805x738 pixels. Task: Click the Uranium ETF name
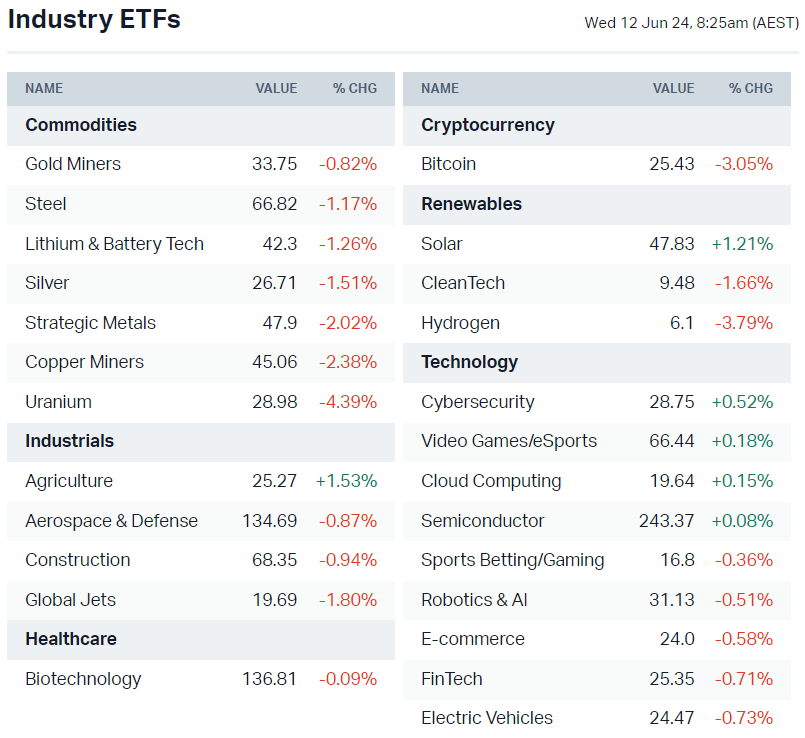coord(58,402)
